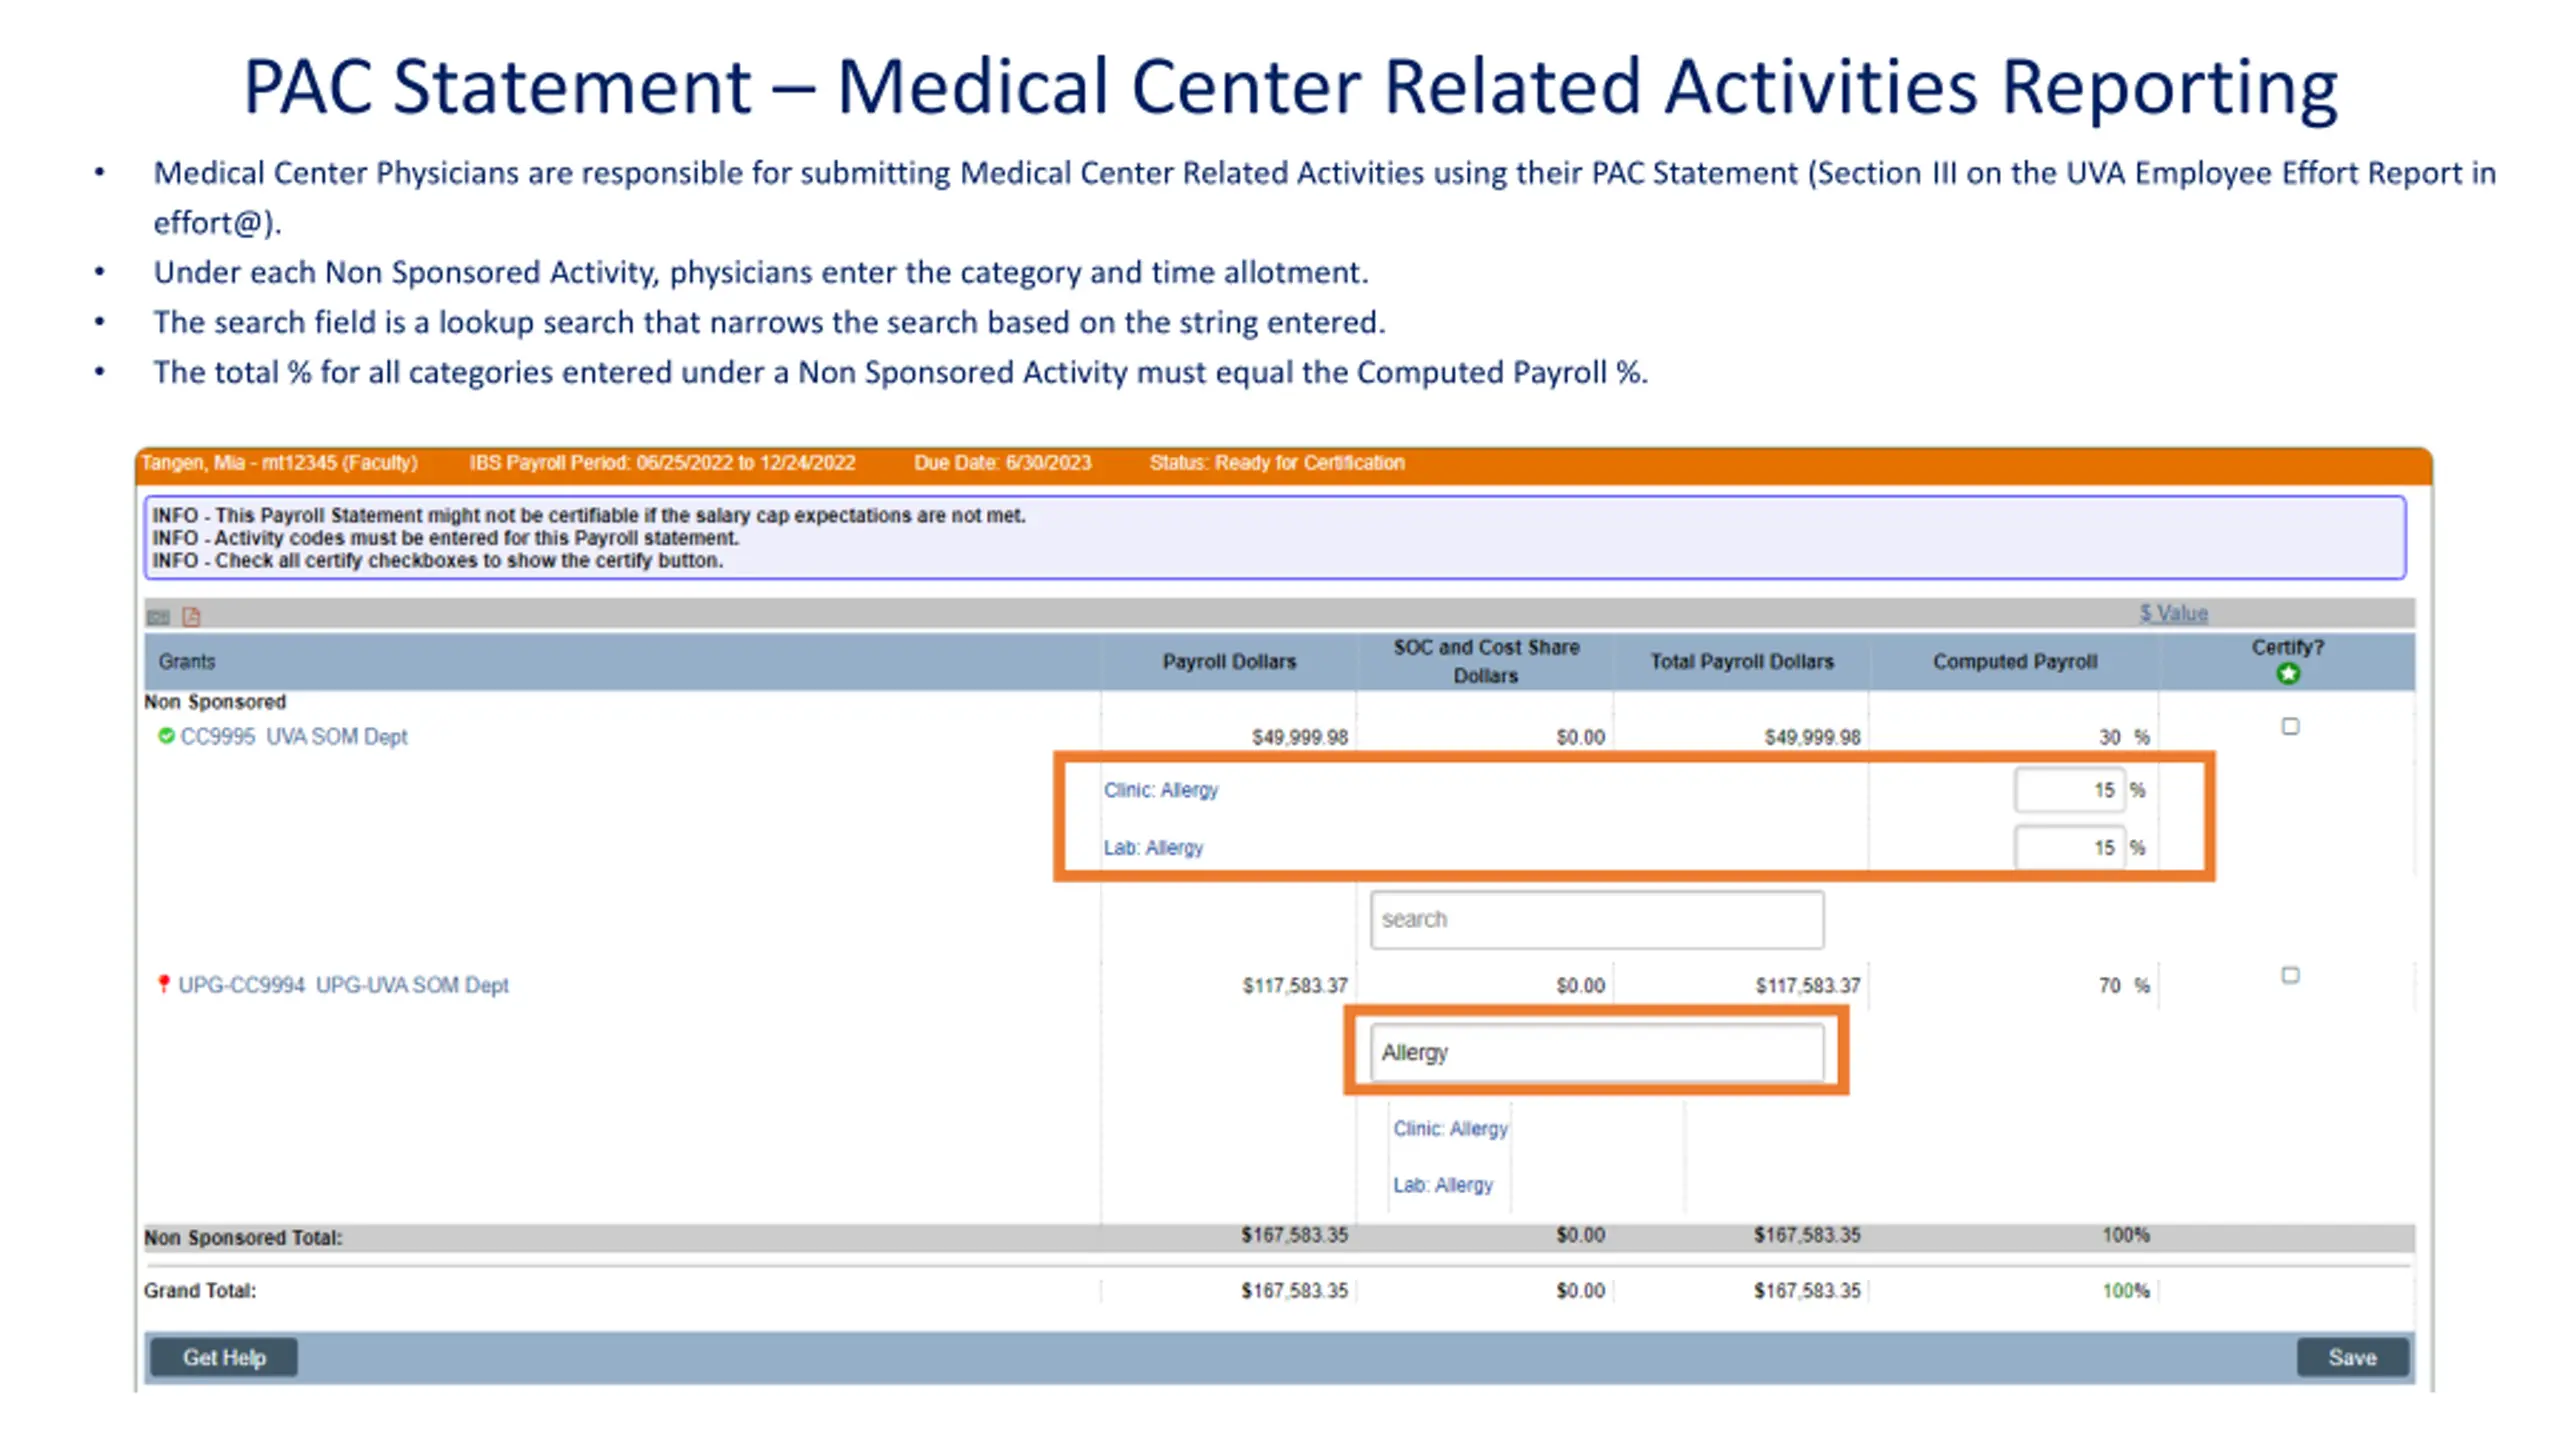2560x1440 pixels.
Task: Select Lab: Allergy from search suggestions
Action: [x=1443, y=1185]
